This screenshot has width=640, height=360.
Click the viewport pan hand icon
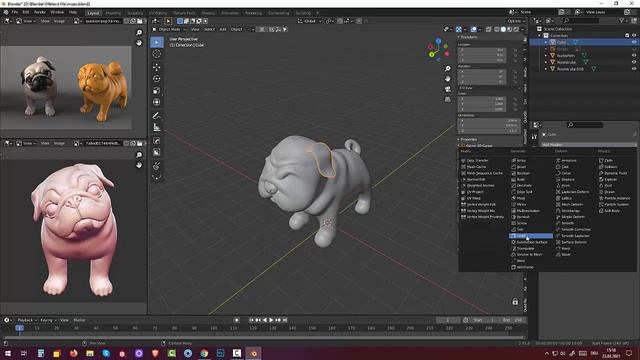click(x=448, y=78)
